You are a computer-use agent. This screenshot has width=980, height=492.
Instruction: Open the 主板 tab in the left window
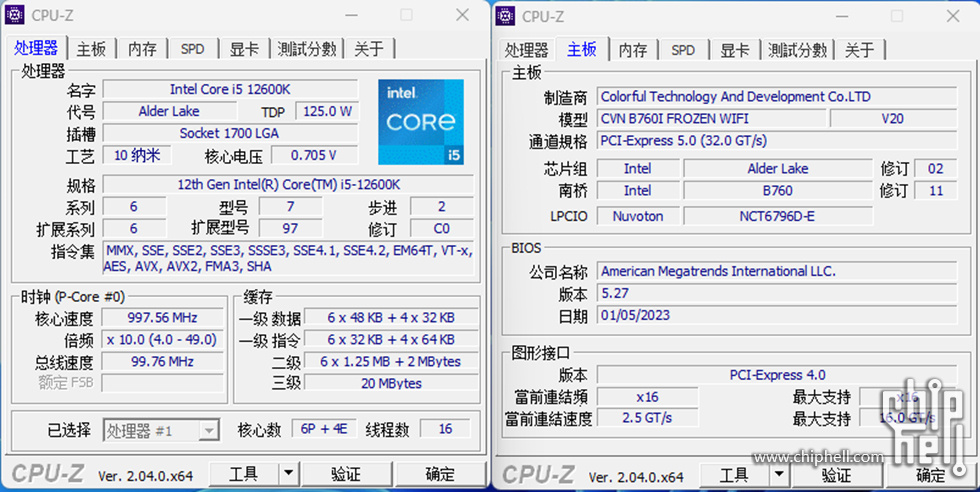point(91,49)
